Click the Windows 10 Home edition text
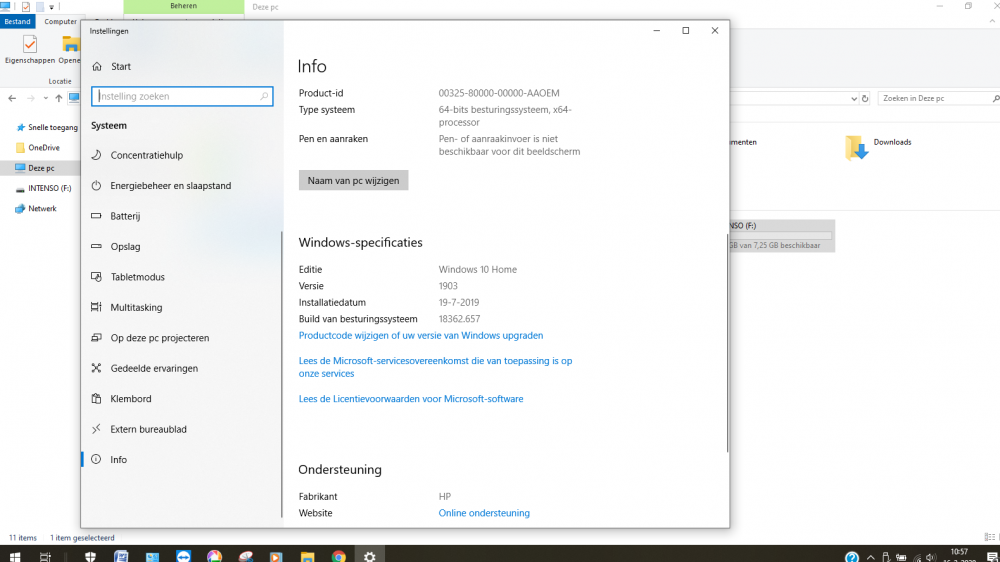The height and width of the screenshot is (562, 1000). click(x=478, y=269)
